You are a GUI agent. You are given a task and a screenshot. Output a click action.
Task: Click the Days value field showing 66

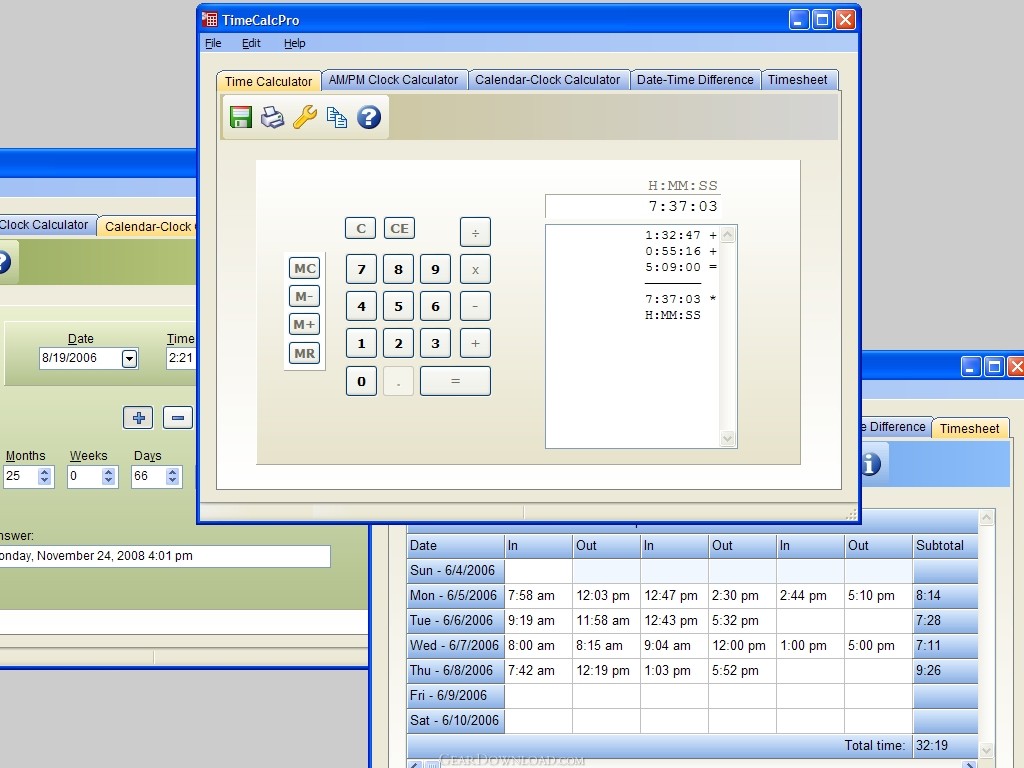pyautogui.click(x=148, y=476)
